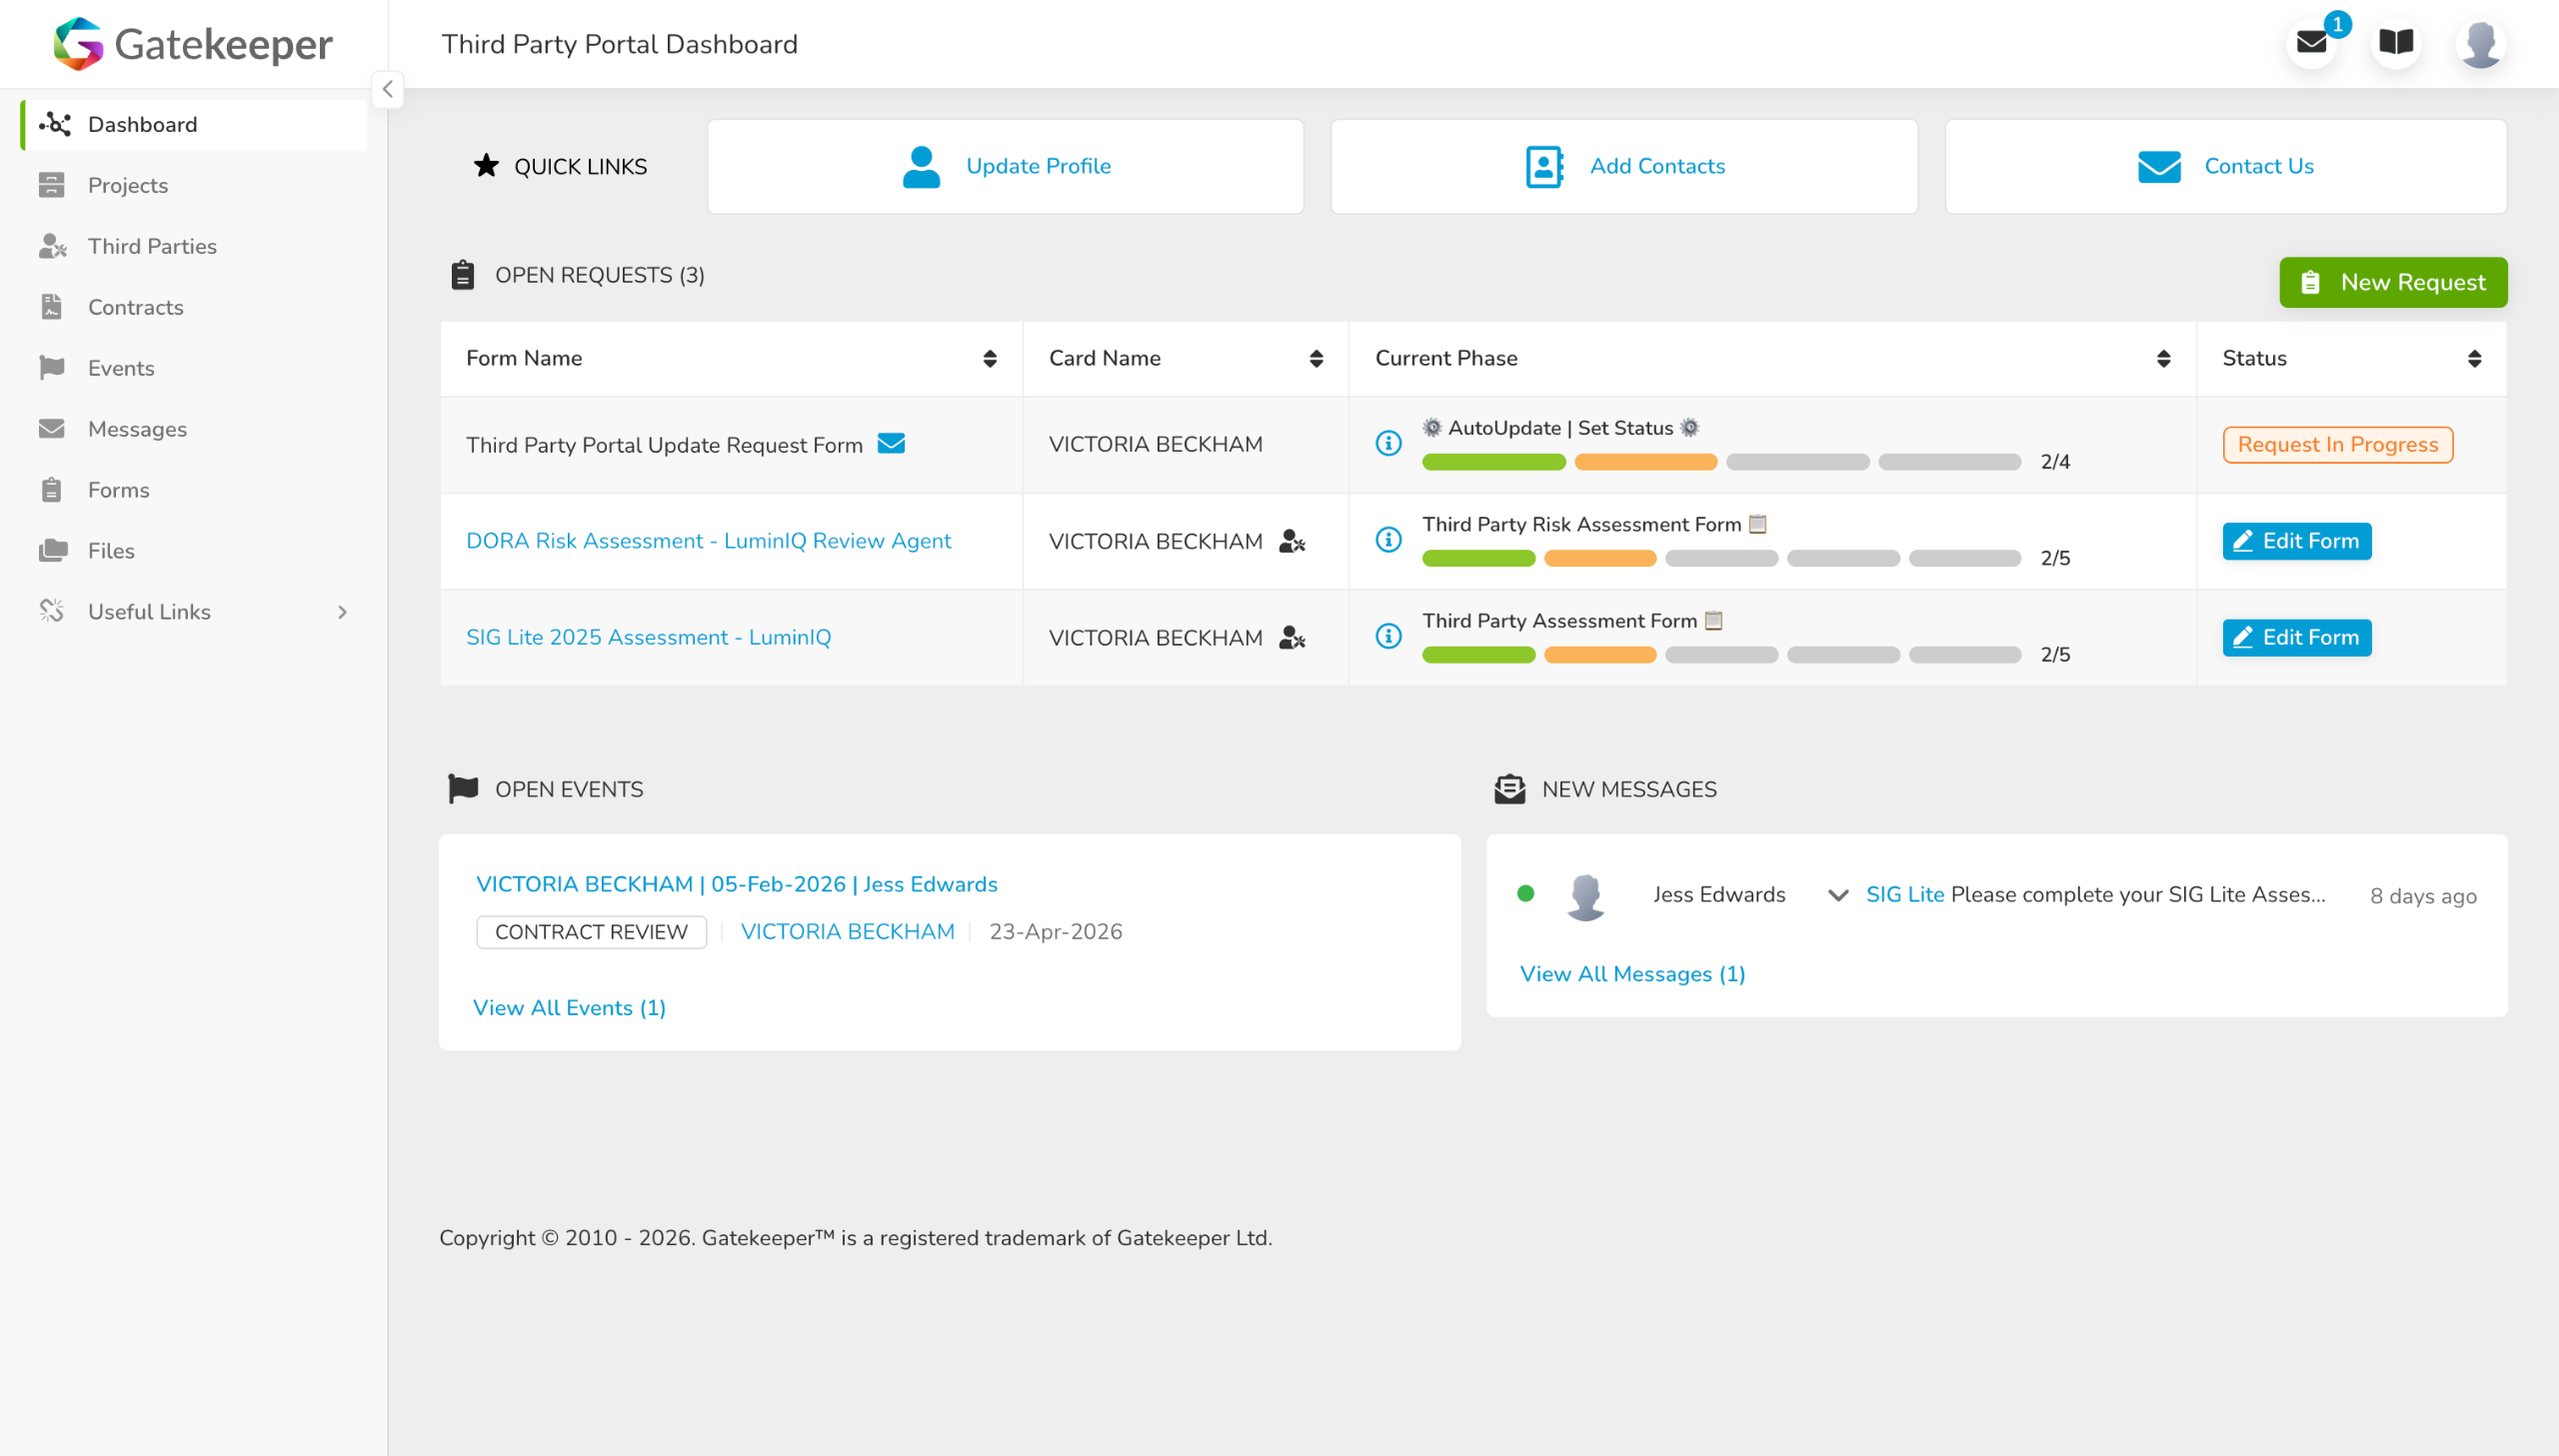
Task: Click envelope icon beside Third Party Portal Update Request Form
Action: tap(890, 443)
